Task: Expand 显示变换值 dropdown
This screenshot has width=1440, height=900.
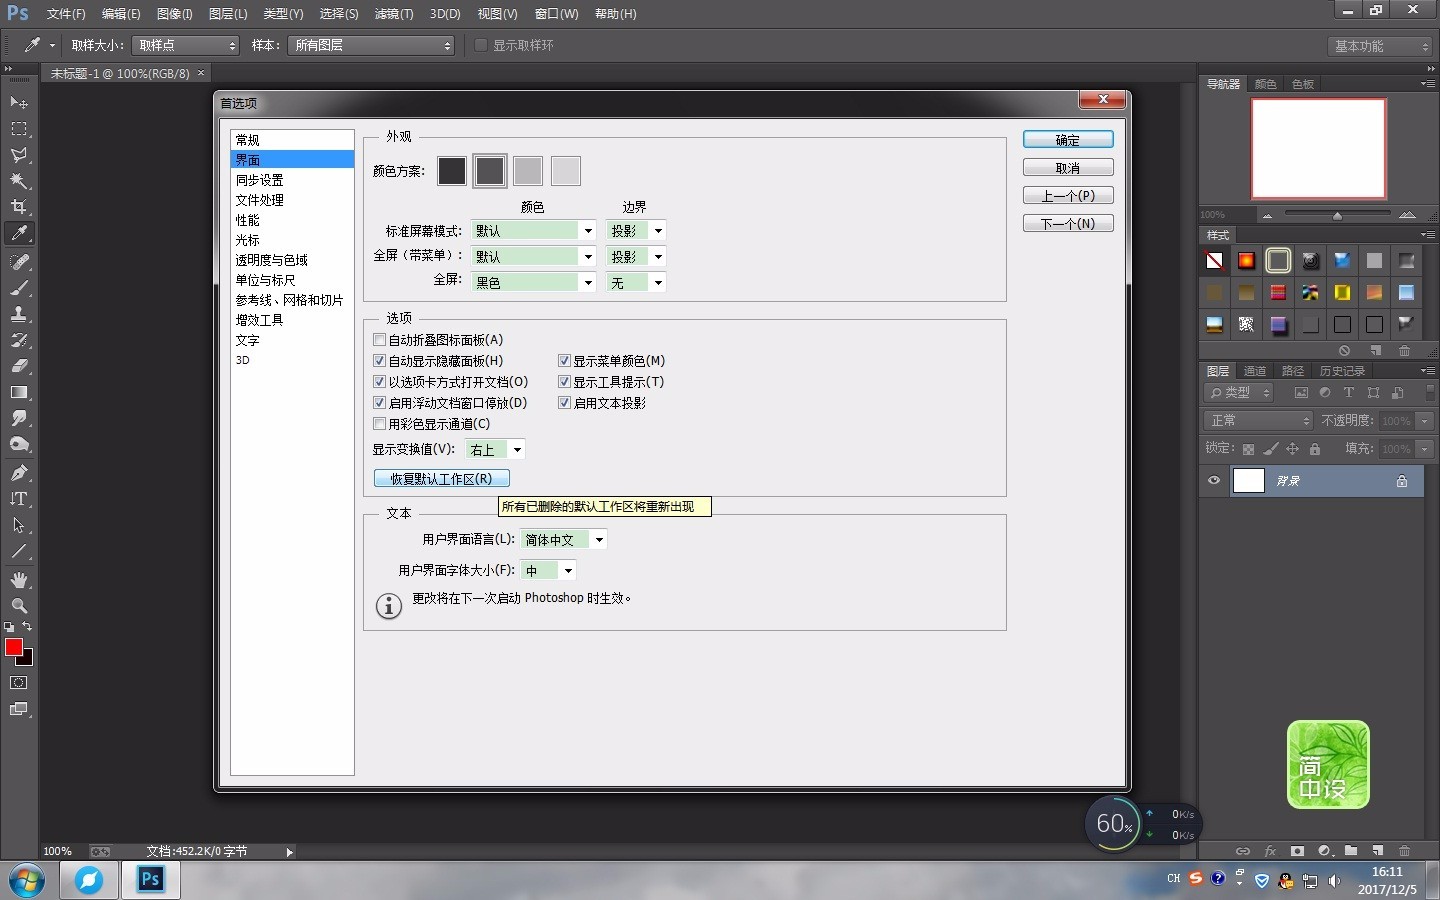Action: (x=516, y=450)
